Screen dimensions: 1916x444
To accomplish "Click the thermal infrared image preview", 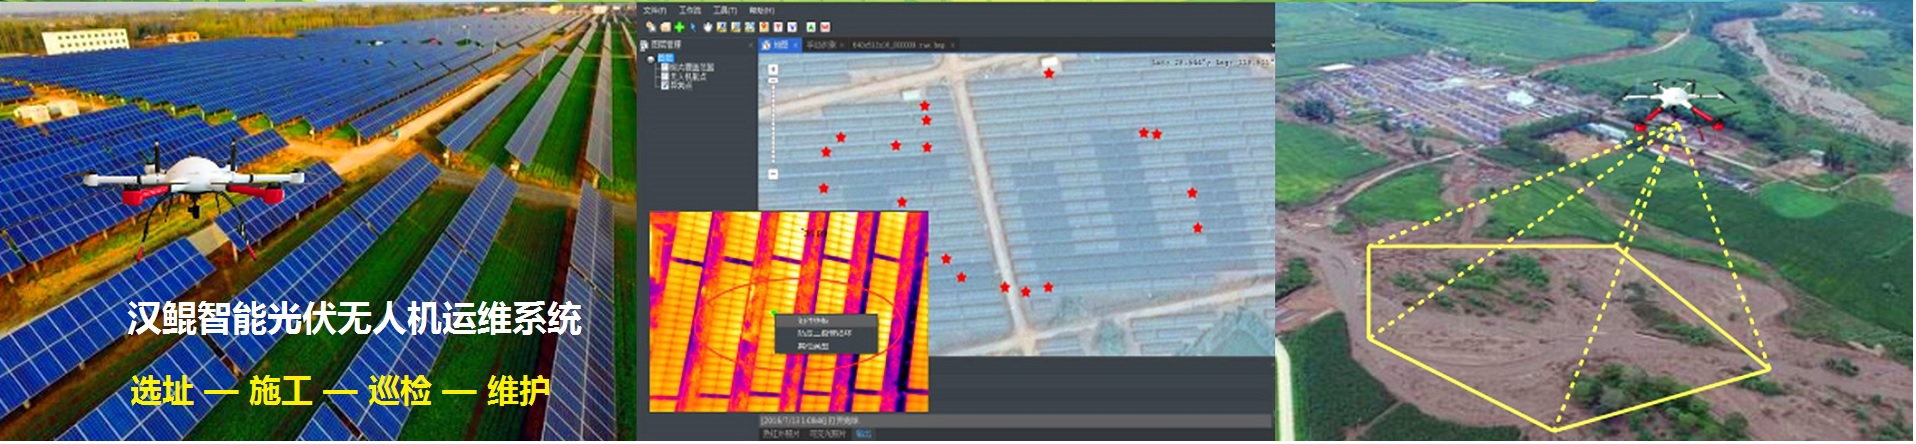I will [789, 311].
